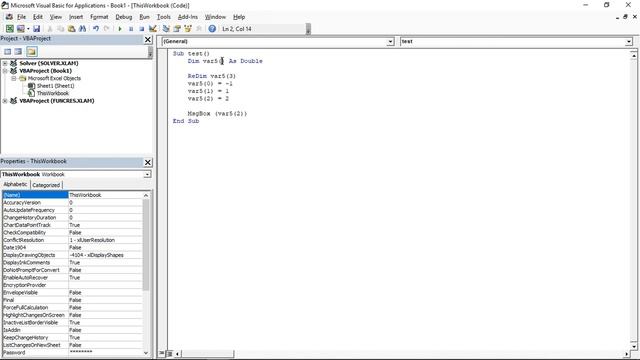The width and height of the screenshot is (640, 360).
Task: Click the ReDim var5(3) code line
Action: (211, 76)
